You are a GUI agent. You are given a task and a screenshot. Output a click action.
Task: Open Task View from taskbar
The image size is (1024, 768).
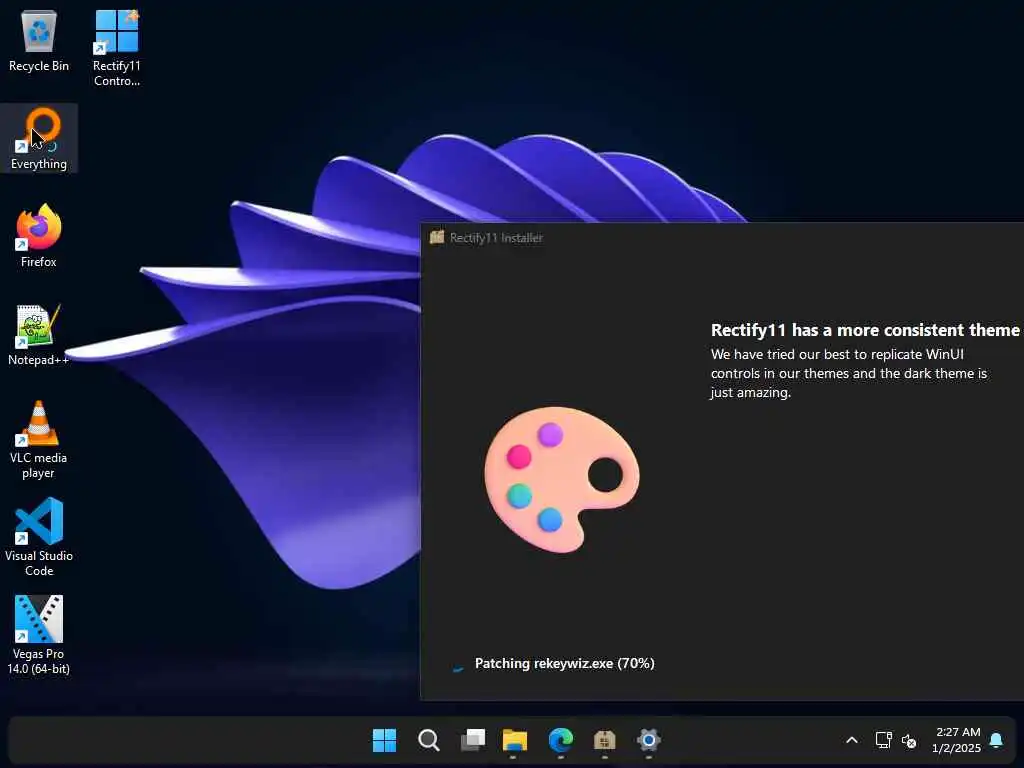tap(473, 740)
